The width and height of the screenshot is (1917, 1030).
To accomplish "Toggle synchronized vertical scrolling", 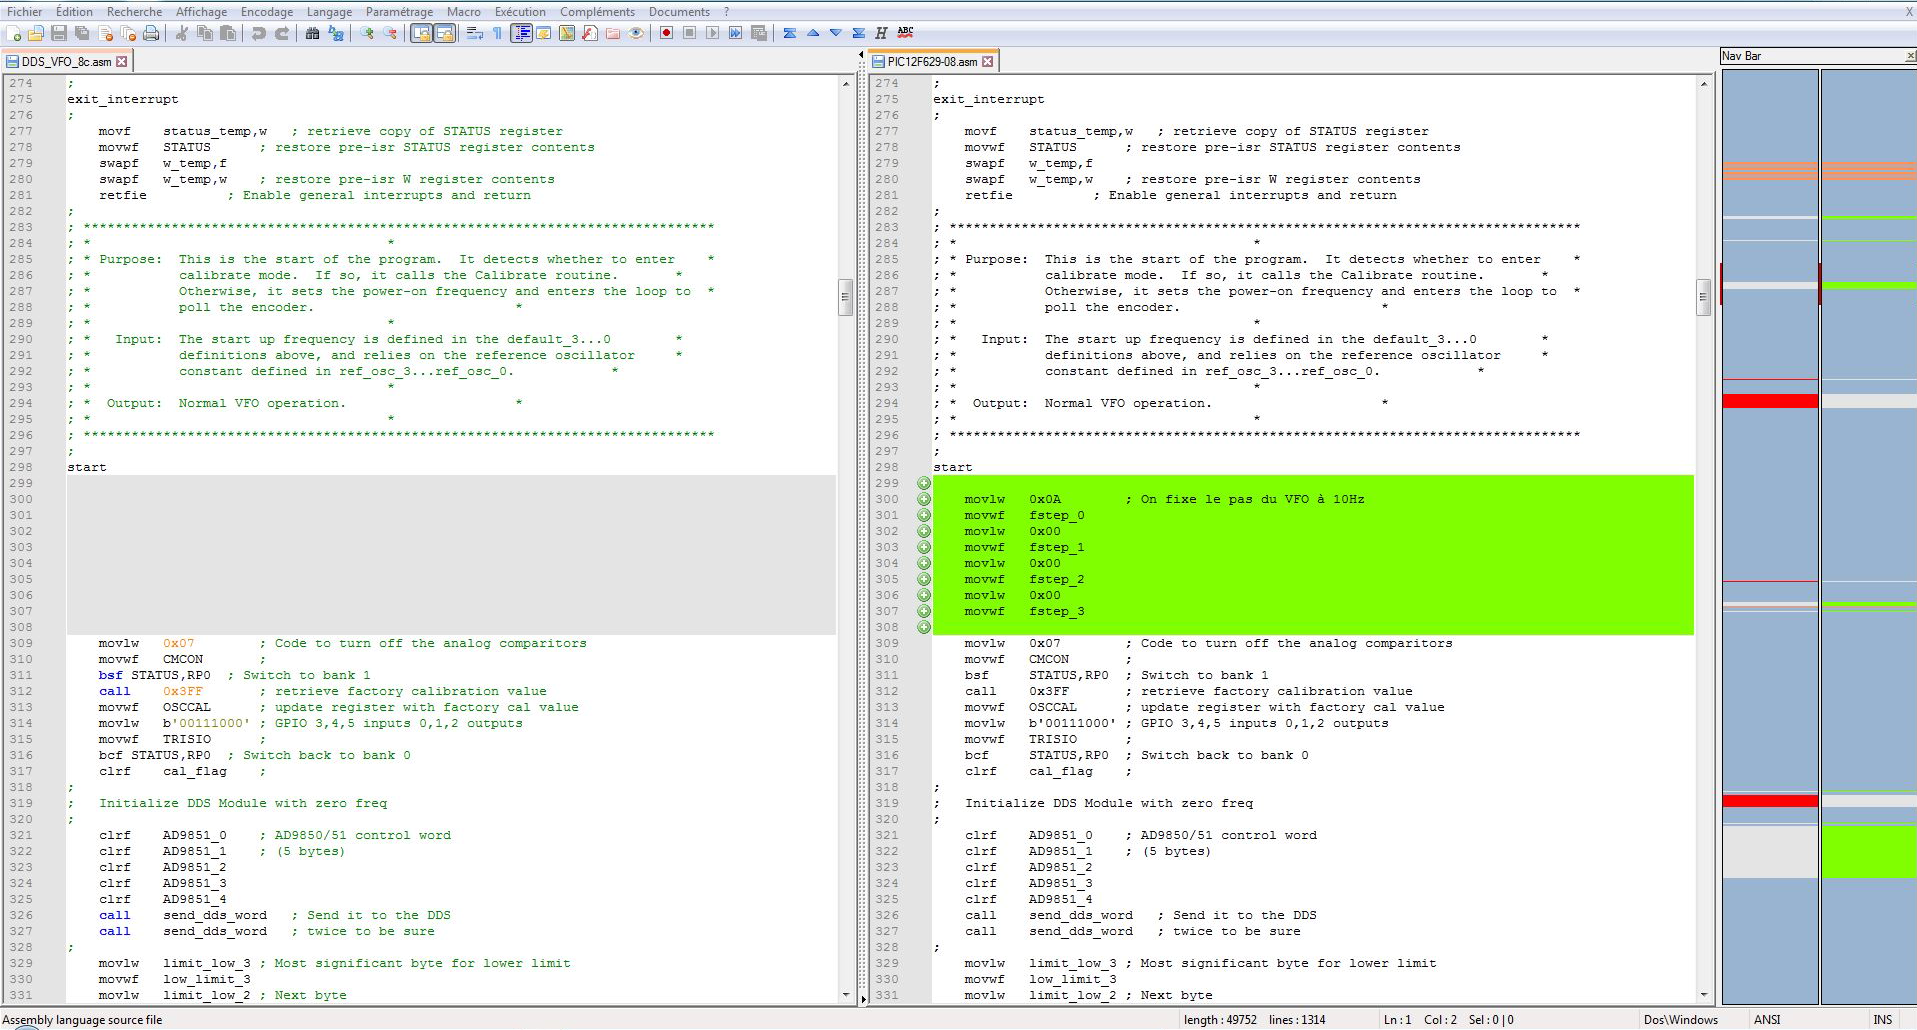I will pyautogui.click(x=420, y=33).
